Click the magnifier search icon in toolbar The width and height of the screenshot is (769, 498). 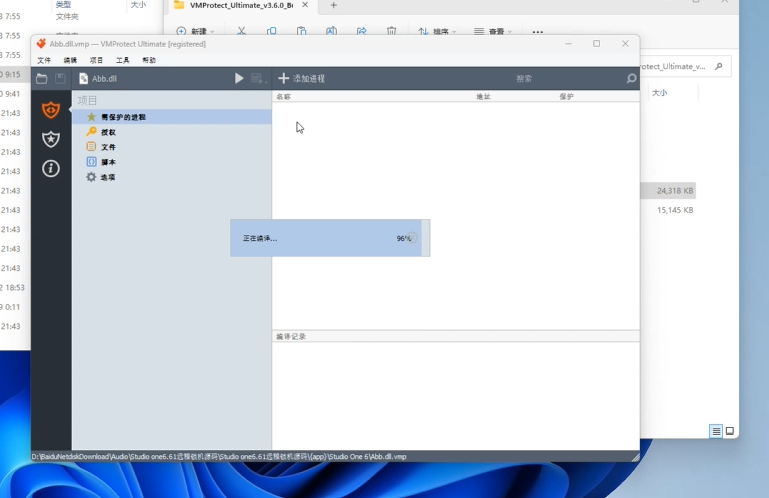(631, 78)
